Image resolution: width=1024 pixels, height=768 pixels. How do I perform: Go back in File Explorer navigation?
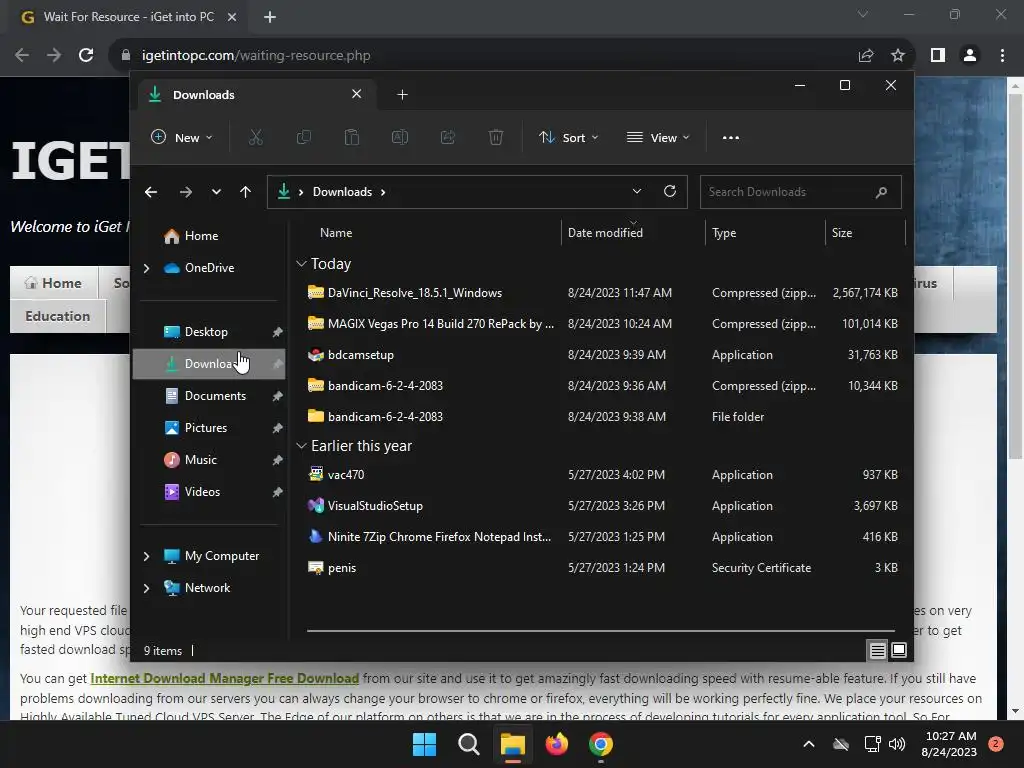tap(151, 192)
